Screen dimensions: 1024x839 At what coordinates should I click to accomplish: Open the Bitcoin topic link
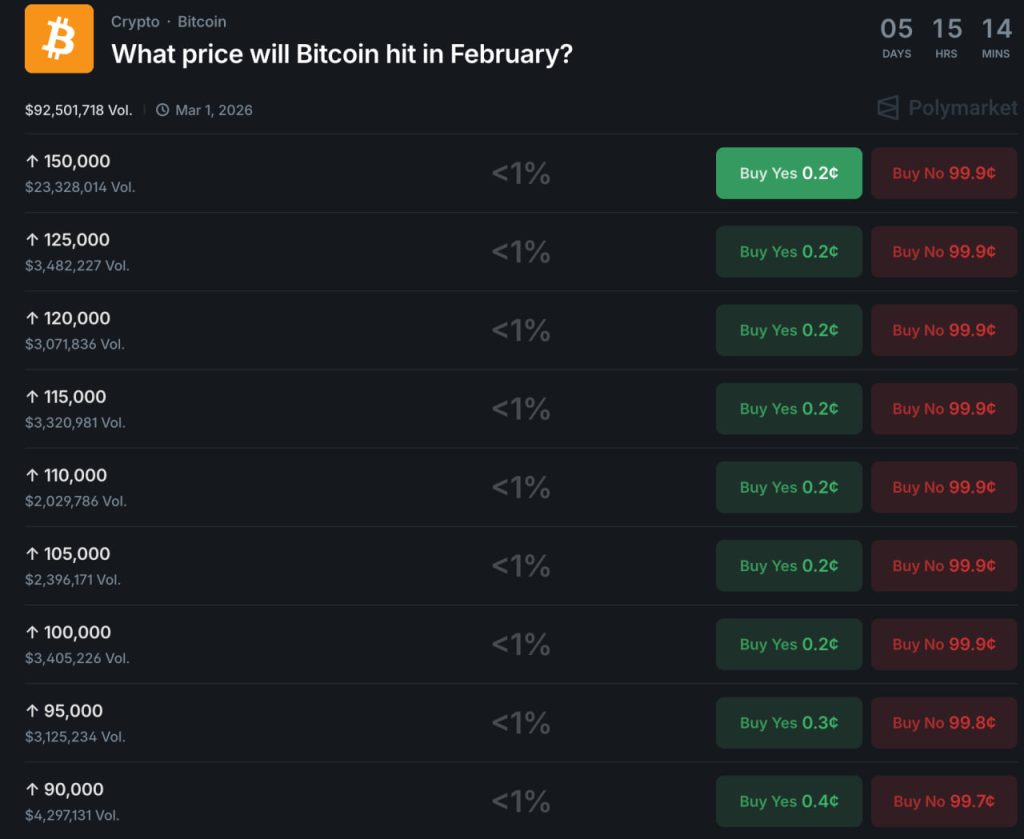point(202,21)
